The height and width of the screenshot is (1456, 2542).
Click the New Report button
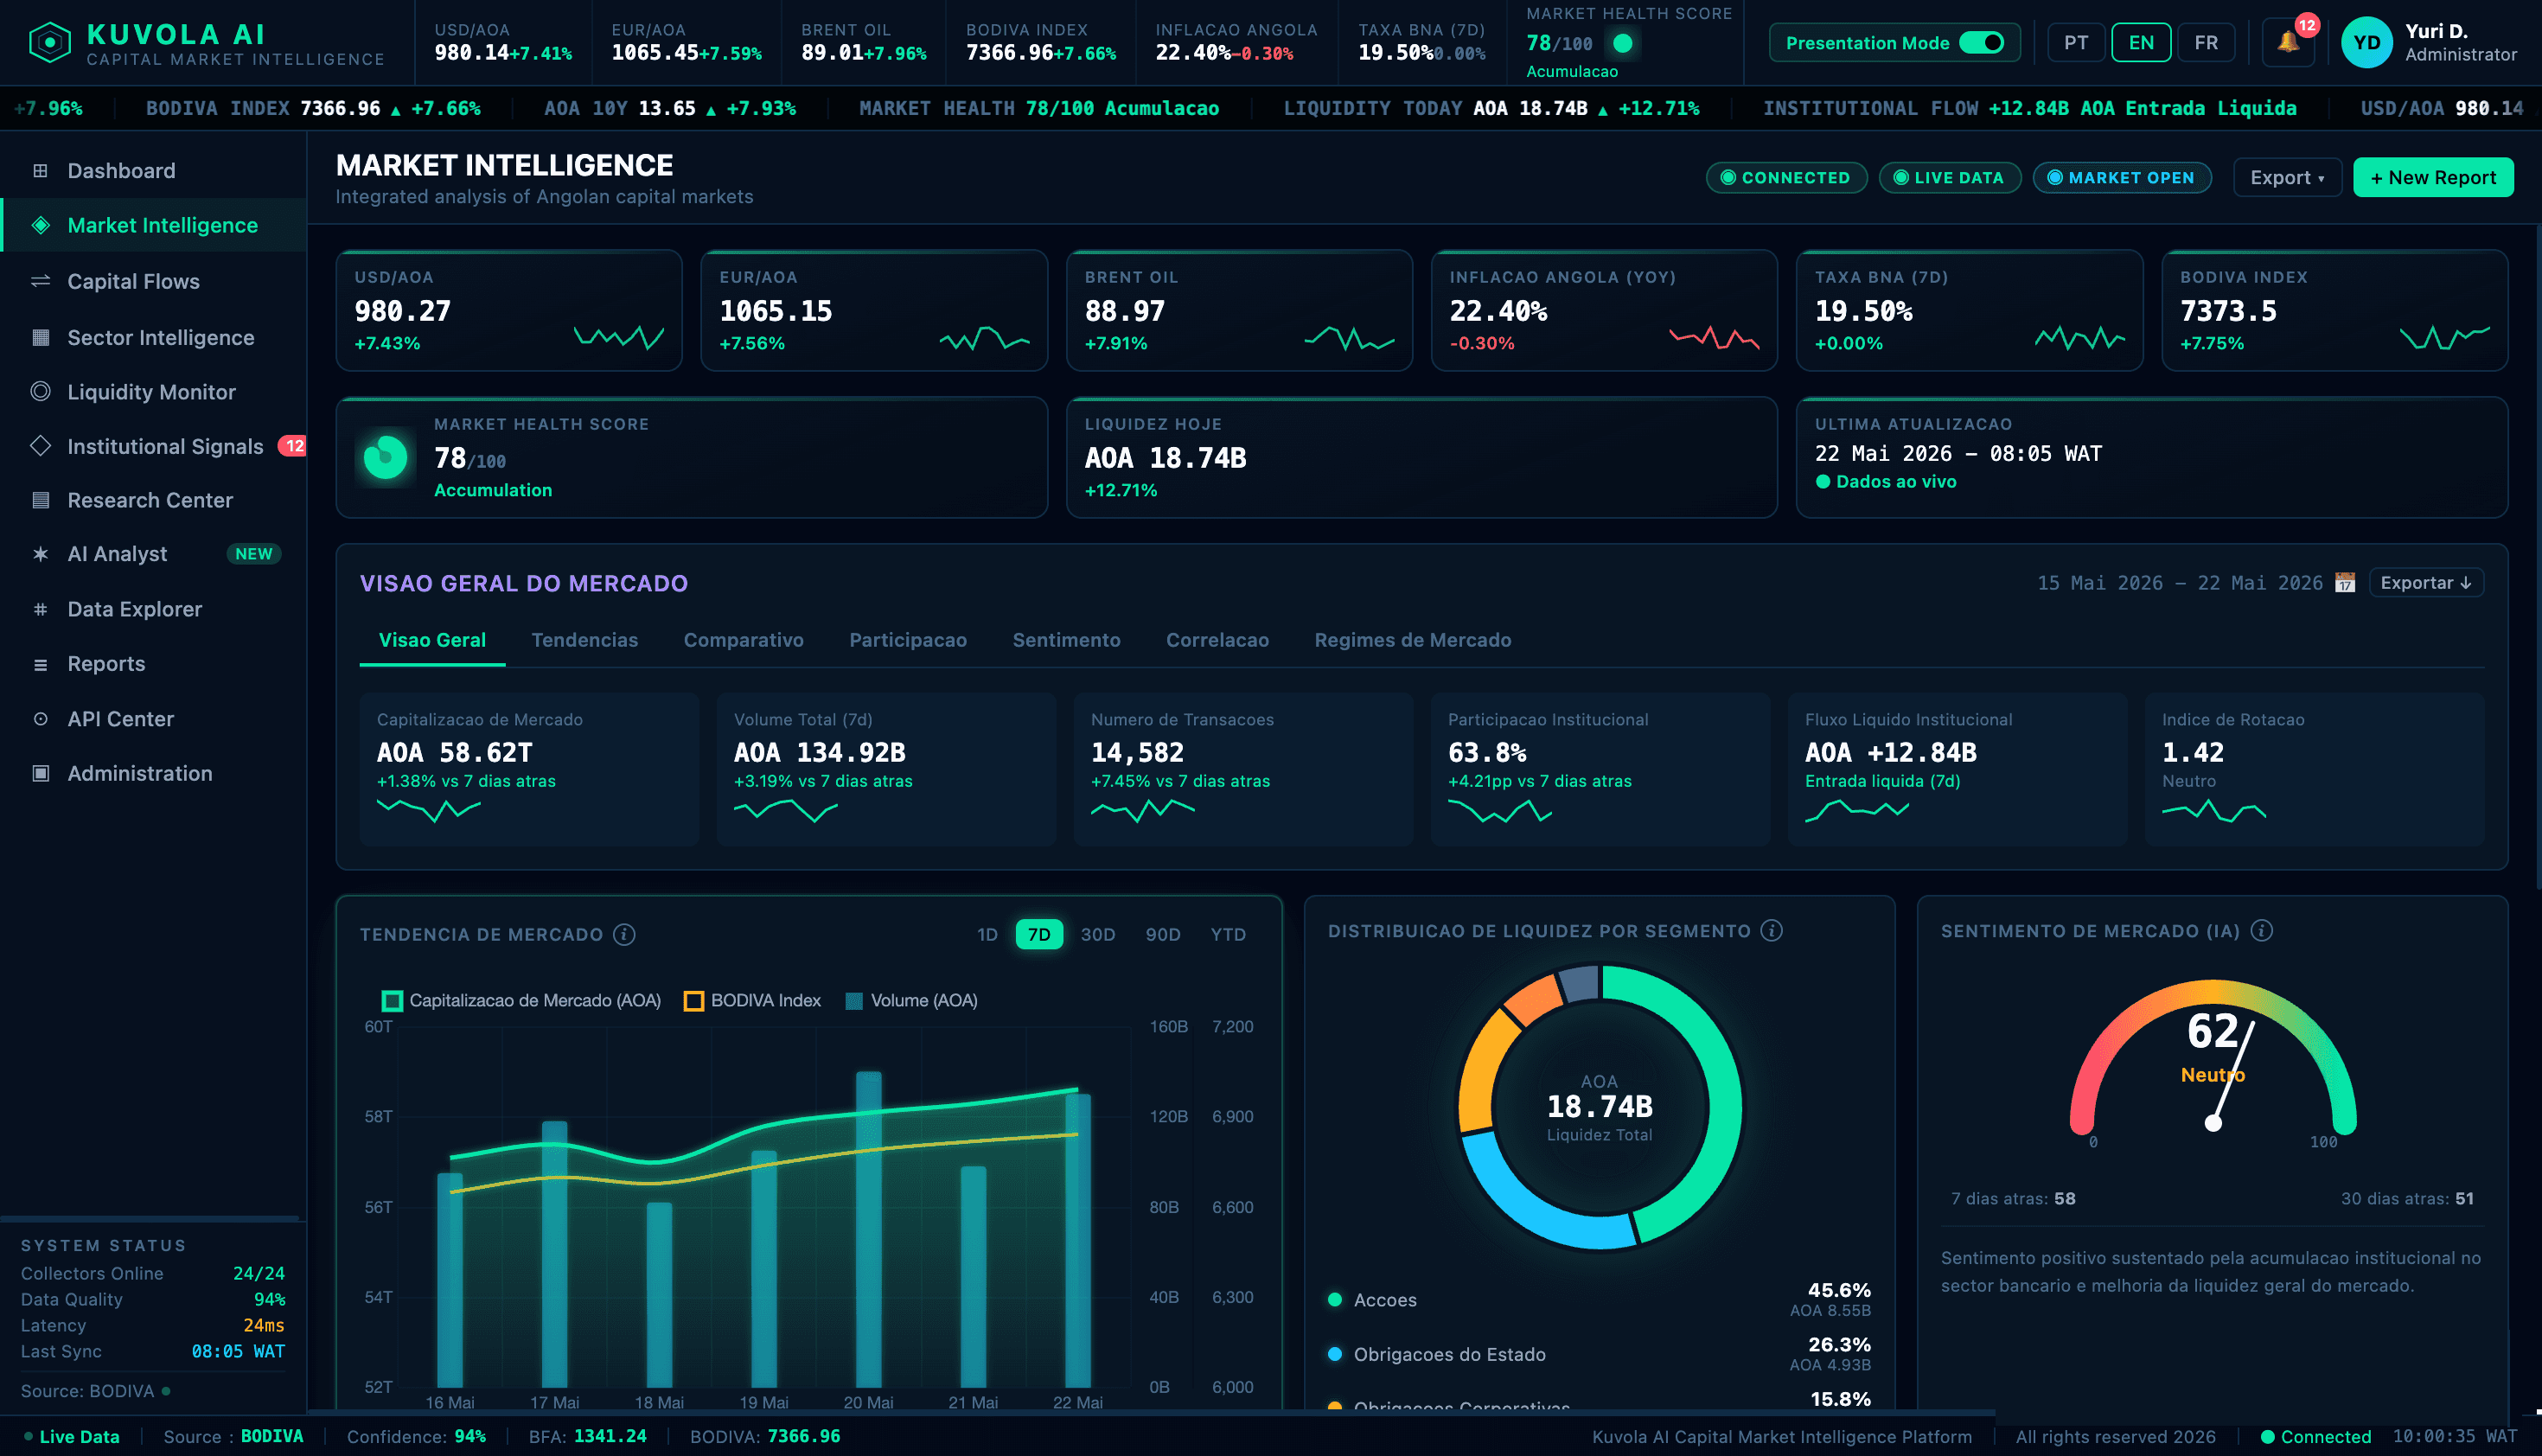pos(2432,178)
